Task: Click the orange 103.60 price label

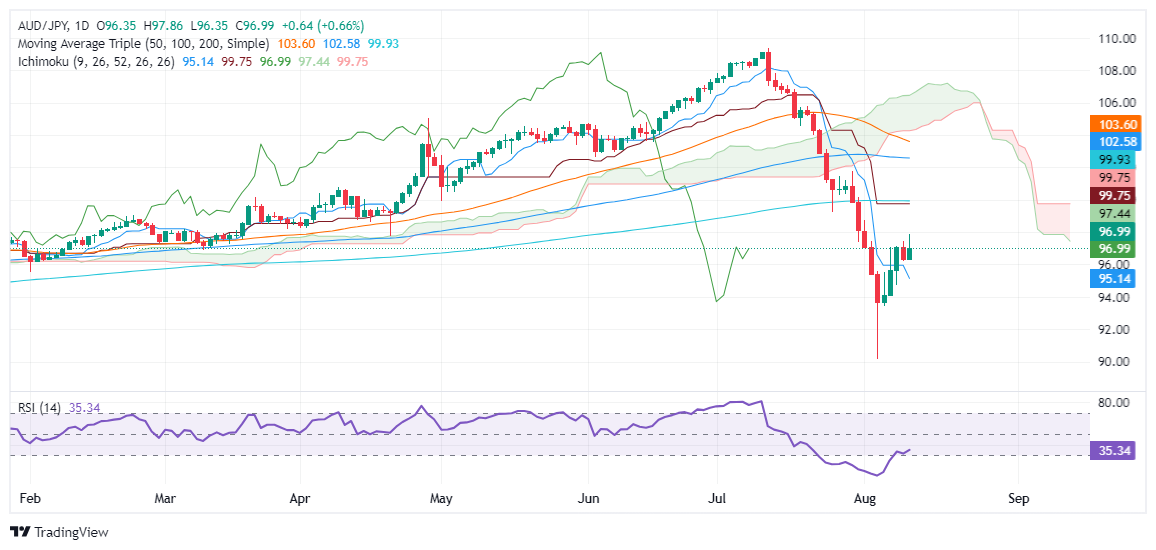Action: tap(1118, 125)
